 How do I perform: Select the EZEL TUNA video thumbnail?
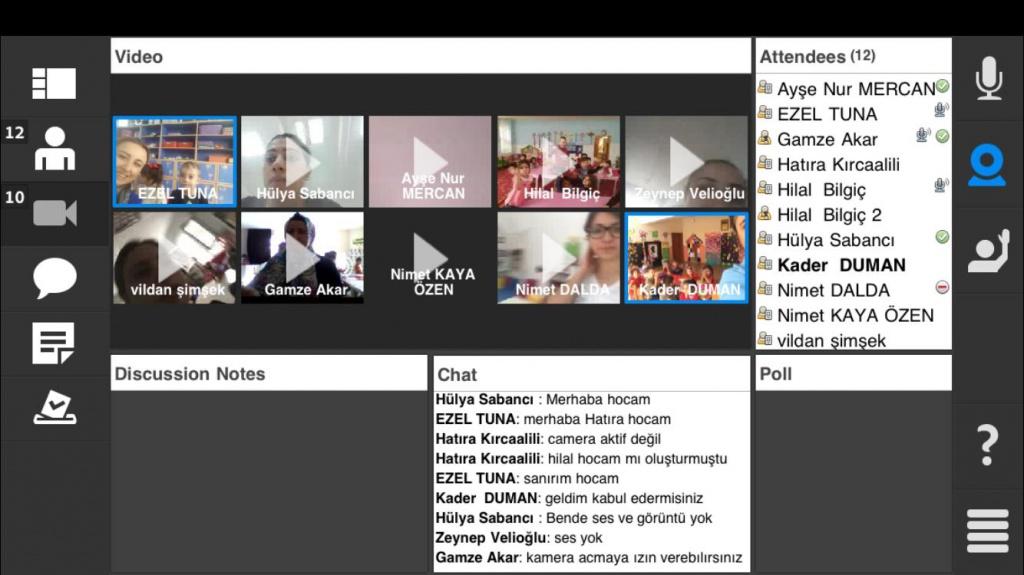click(x=174, y=162)
